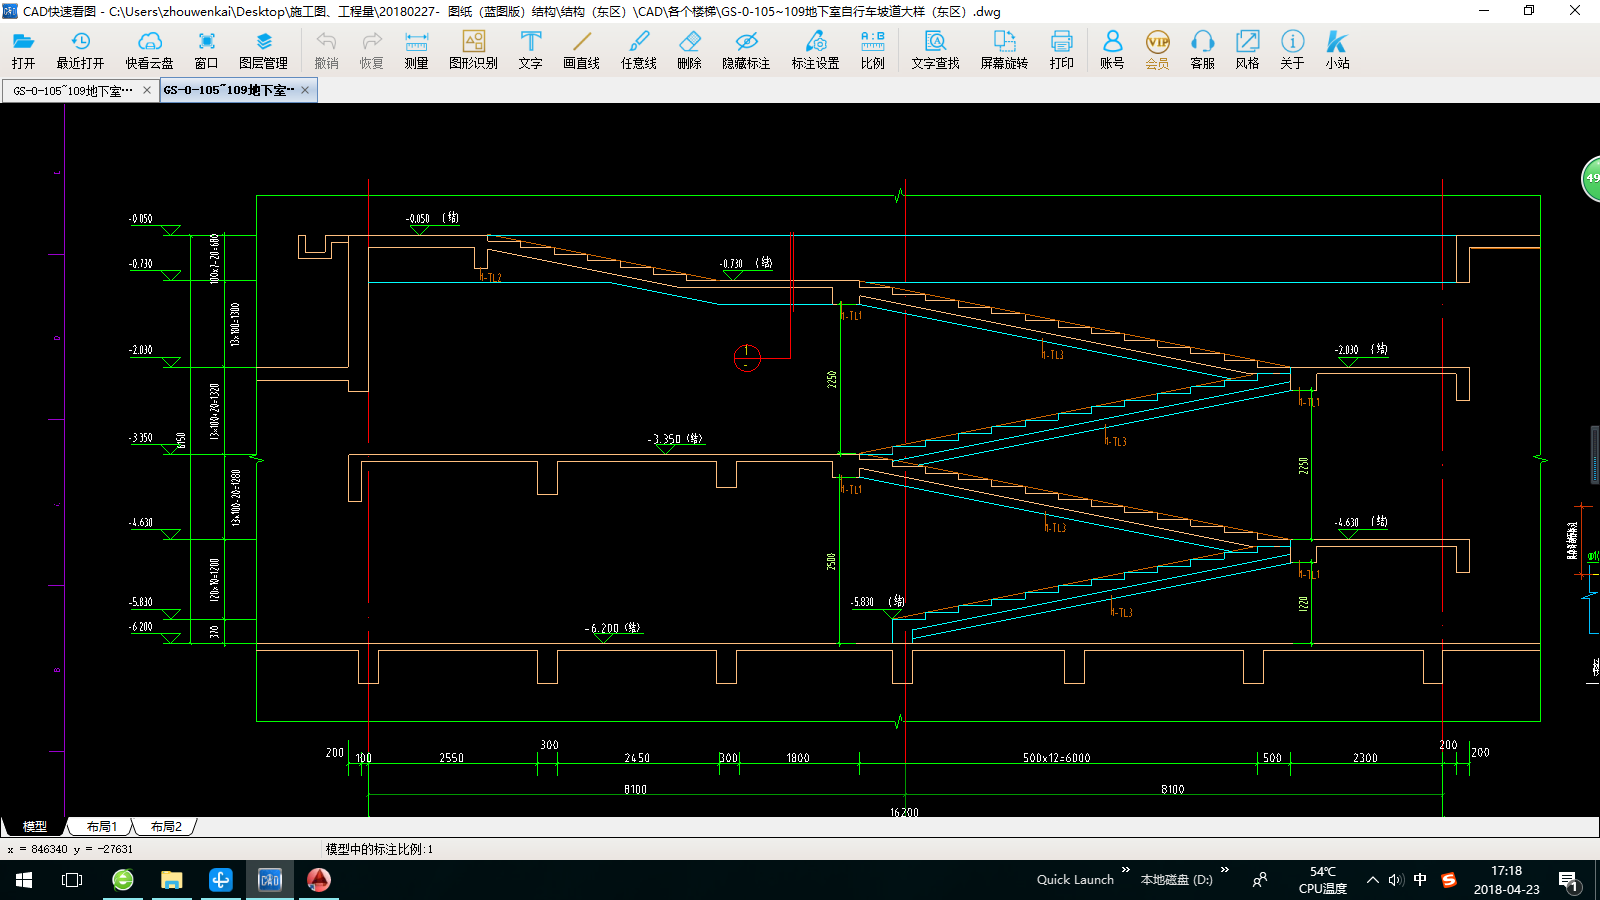Open 文字查找 text search
Viewport: 1600px width, 900px height.
(935, 50)
